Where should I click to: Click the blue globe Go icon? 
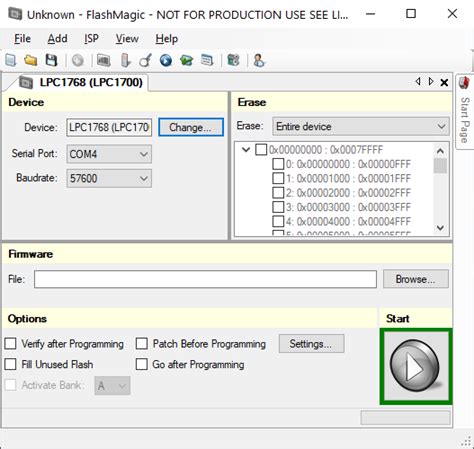[x=166, y=61]
